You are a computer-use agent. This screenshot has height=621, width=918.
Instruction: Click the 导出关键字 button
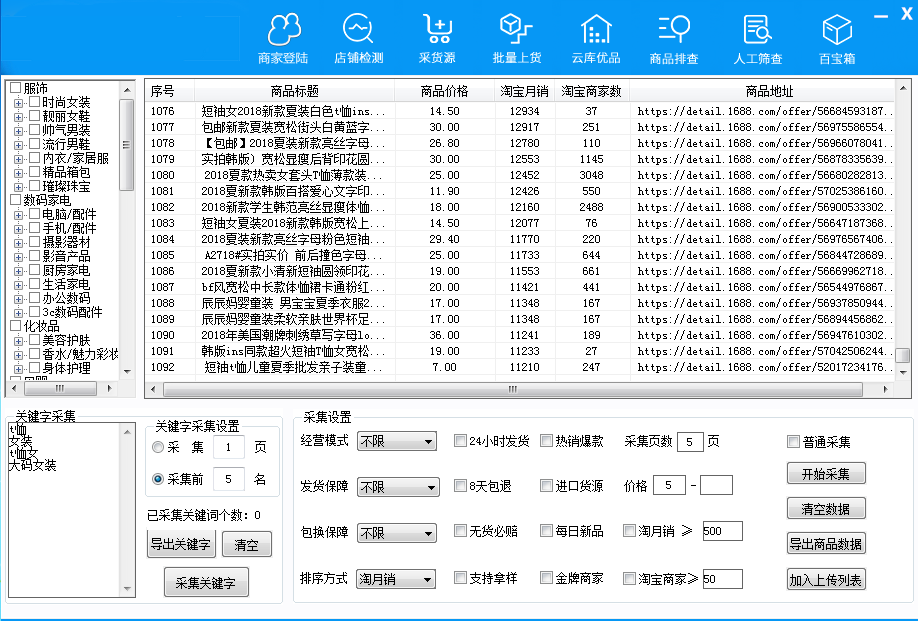point(180,544)
